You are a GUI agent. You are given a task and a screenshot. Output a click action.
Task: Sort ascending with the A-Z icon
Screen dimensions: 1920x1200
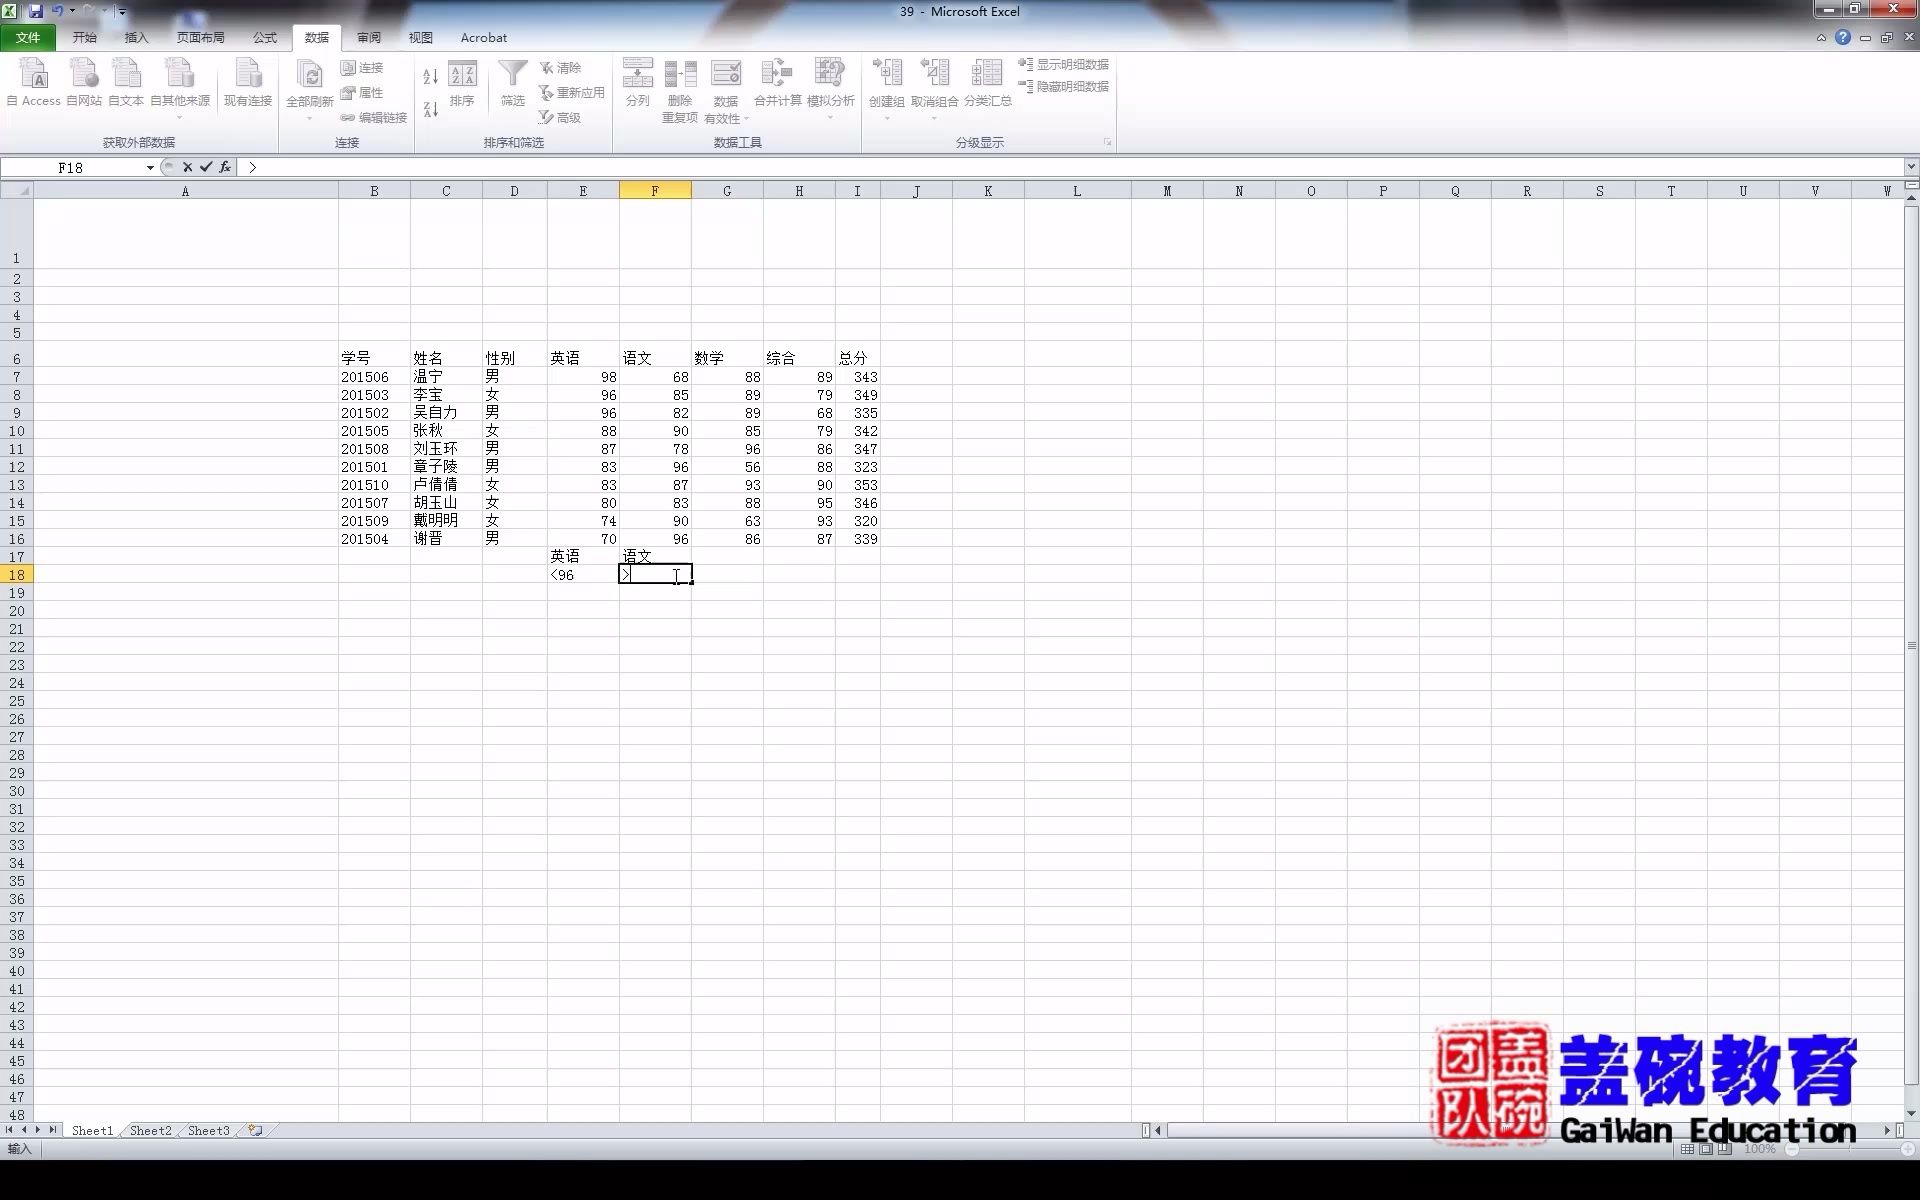coord(430,75)
